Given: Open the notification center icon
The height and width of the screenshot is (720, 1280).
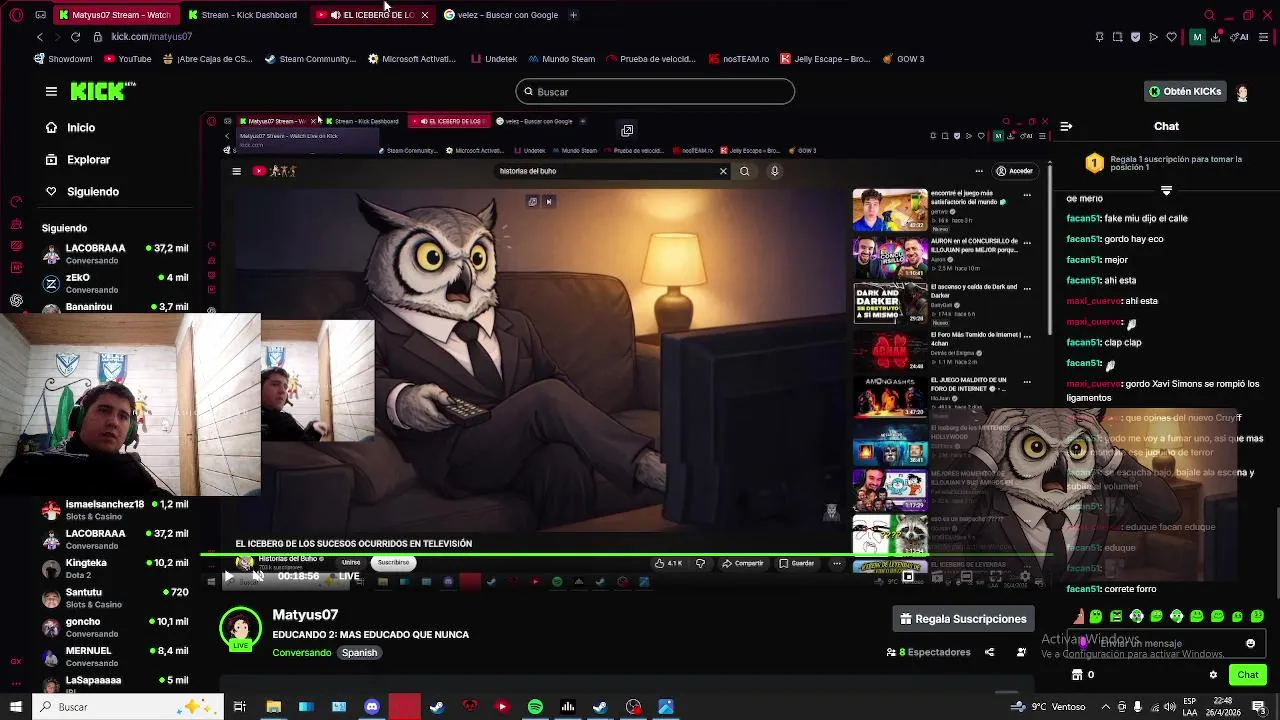Looking at the screenshot, I should pos(1258,707).
